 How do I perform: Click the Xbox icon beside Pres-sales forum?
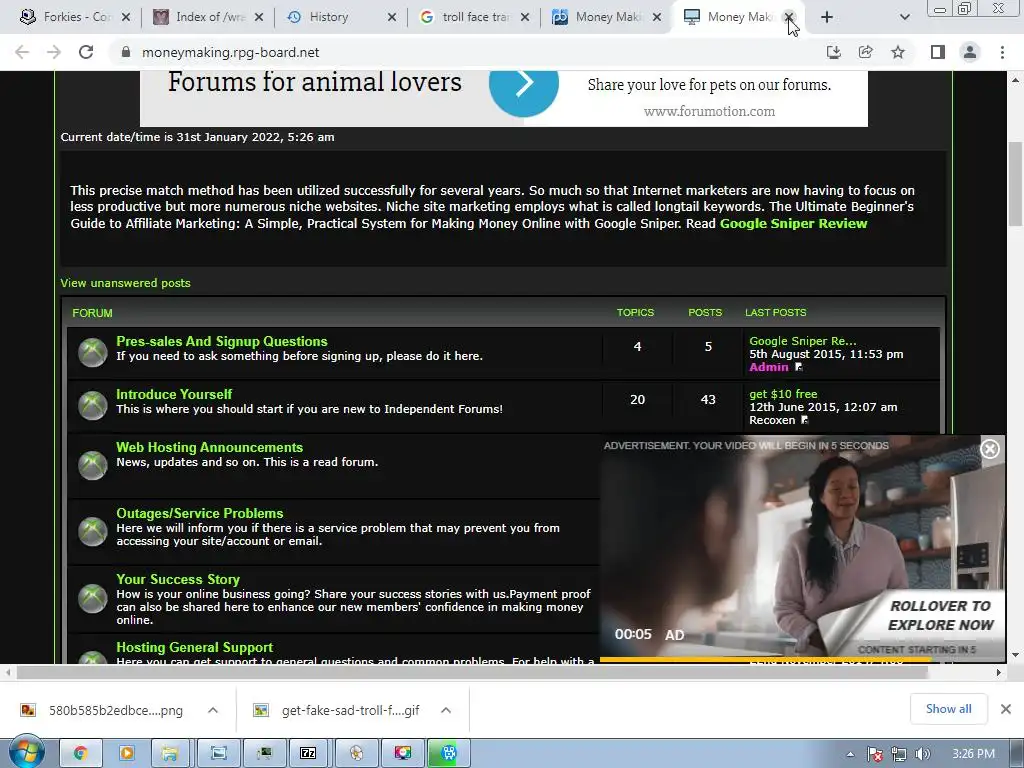pos(93,353)
